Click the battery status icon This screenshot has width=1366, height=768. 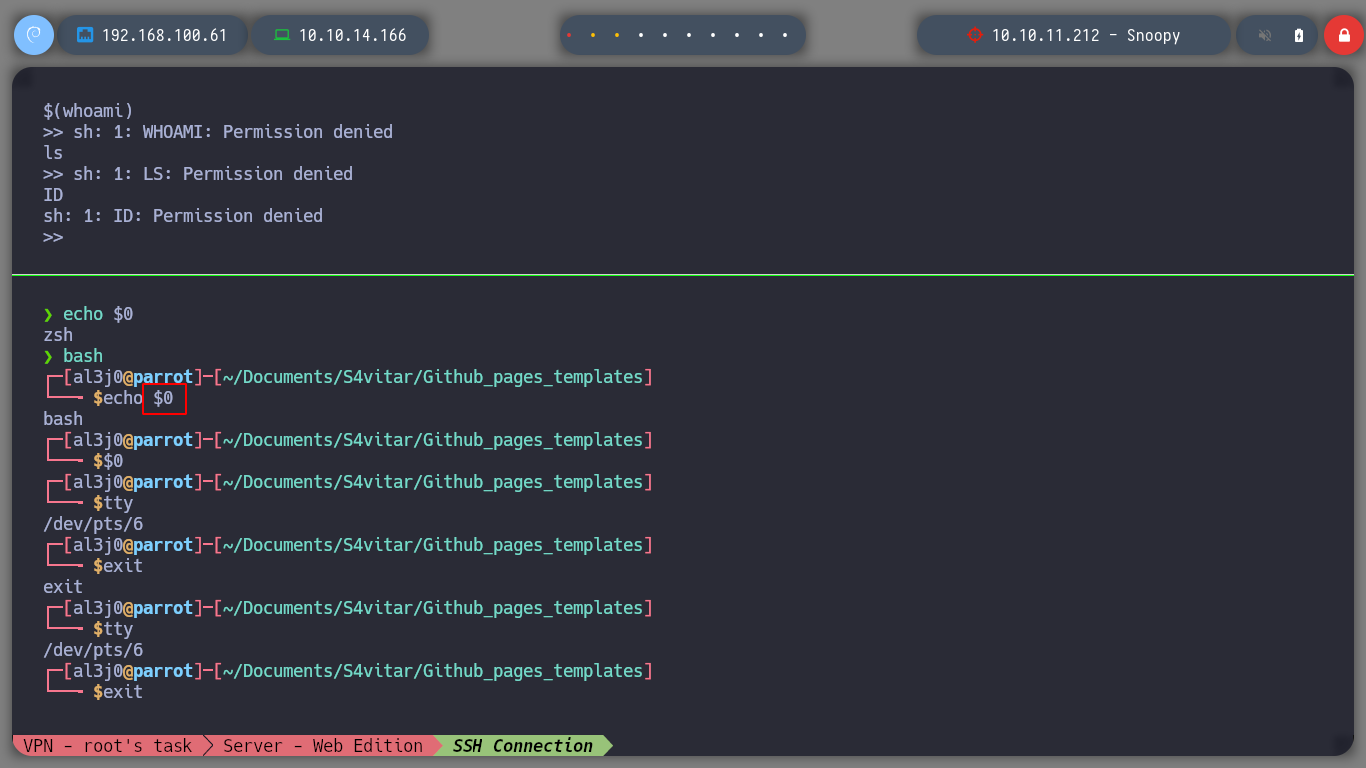point(1299,35)
